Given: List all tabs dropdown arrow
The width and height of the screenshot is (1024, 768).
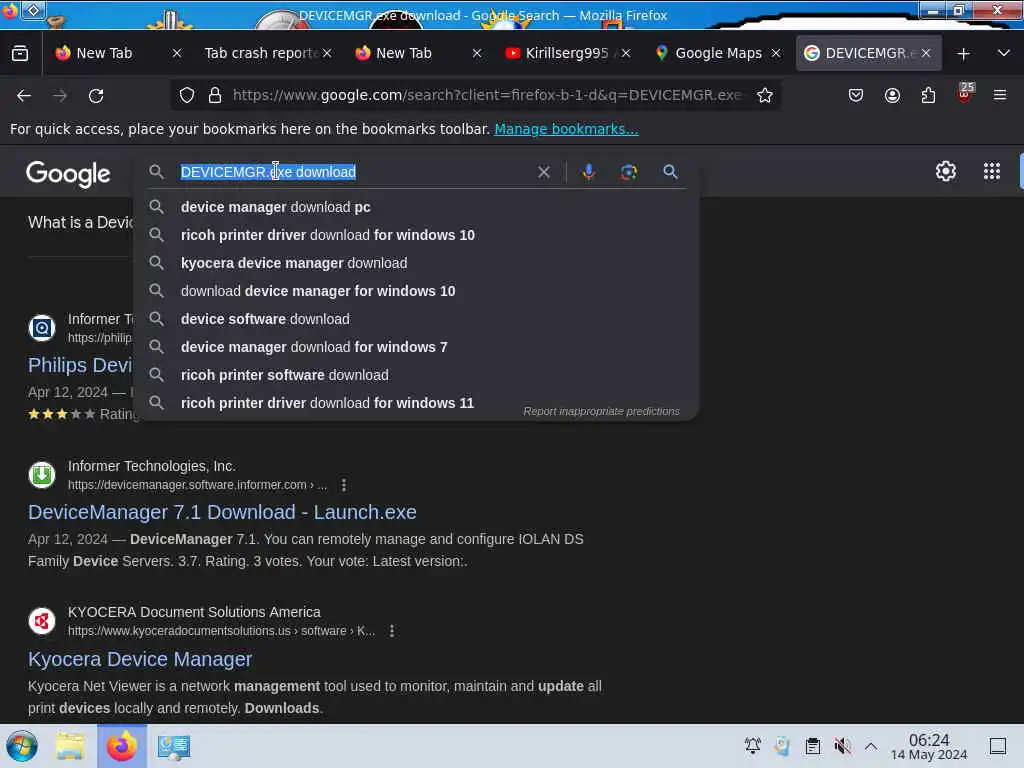Looking at the screenshot, I should (x=1004, y=53).
